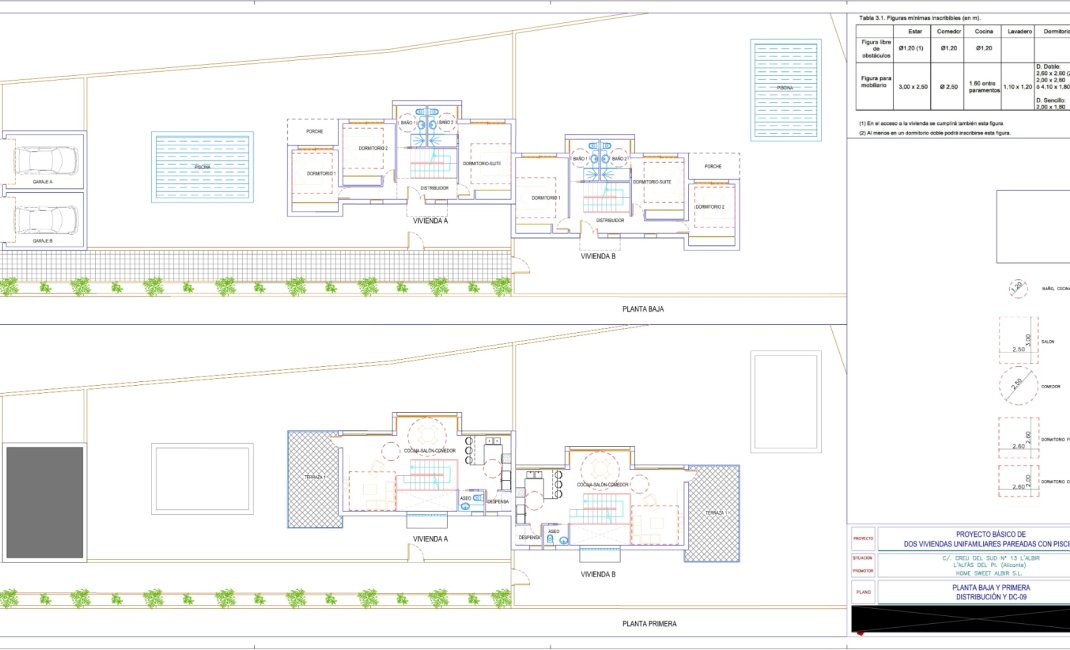Select VIVIENDA B label in ground floor plan

pyautogui.click(x=598, y=256)
